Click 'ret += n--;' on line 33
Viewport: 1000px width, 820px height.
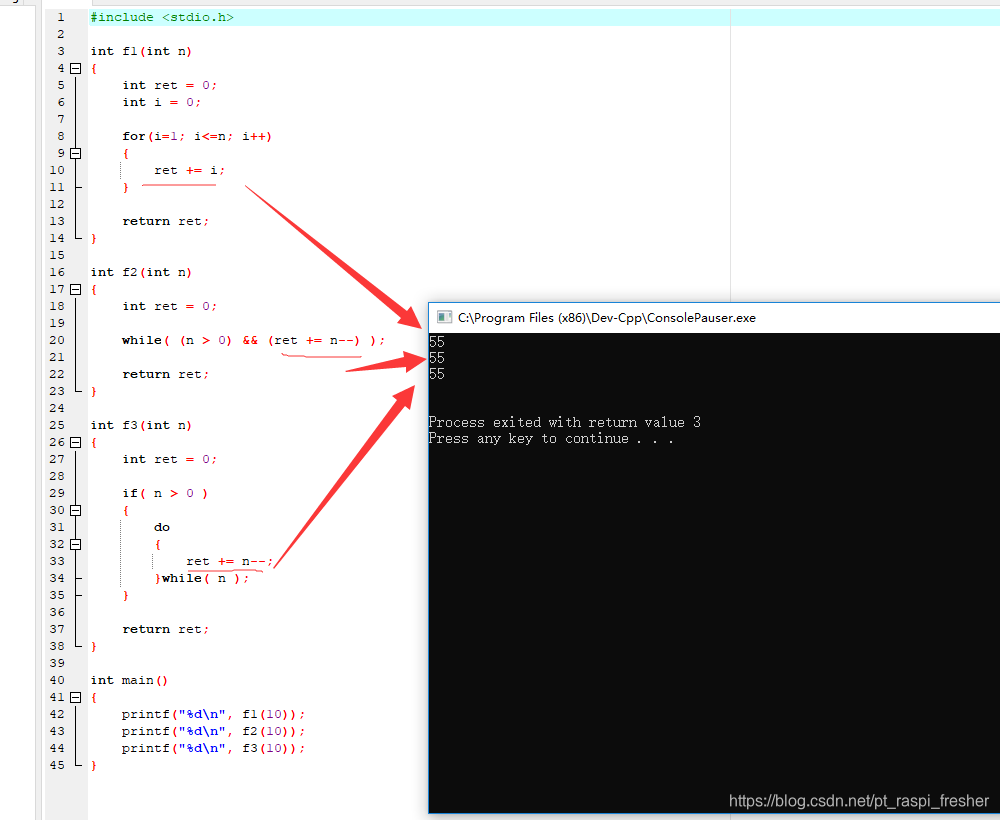tap(230, 562)
